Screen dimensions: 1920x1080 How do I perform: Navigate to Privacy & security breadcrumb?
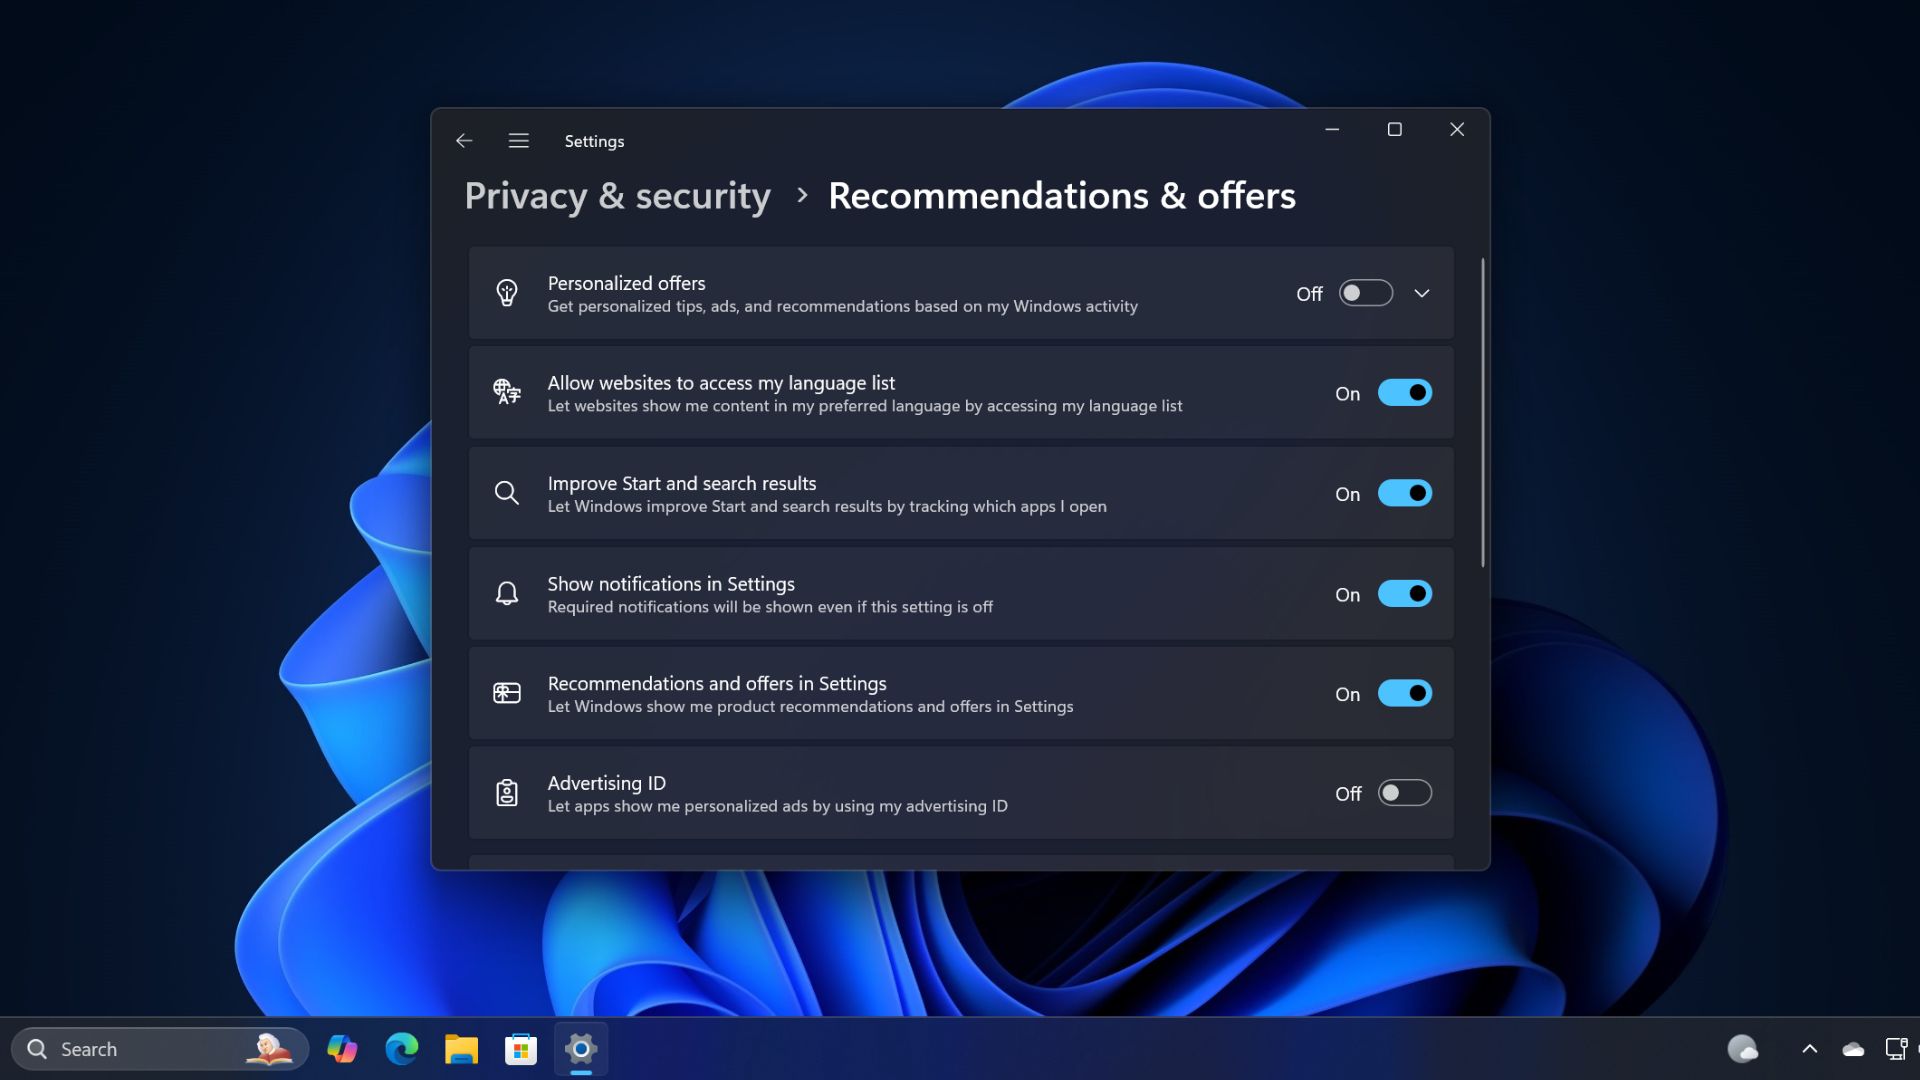coord(618,196)
